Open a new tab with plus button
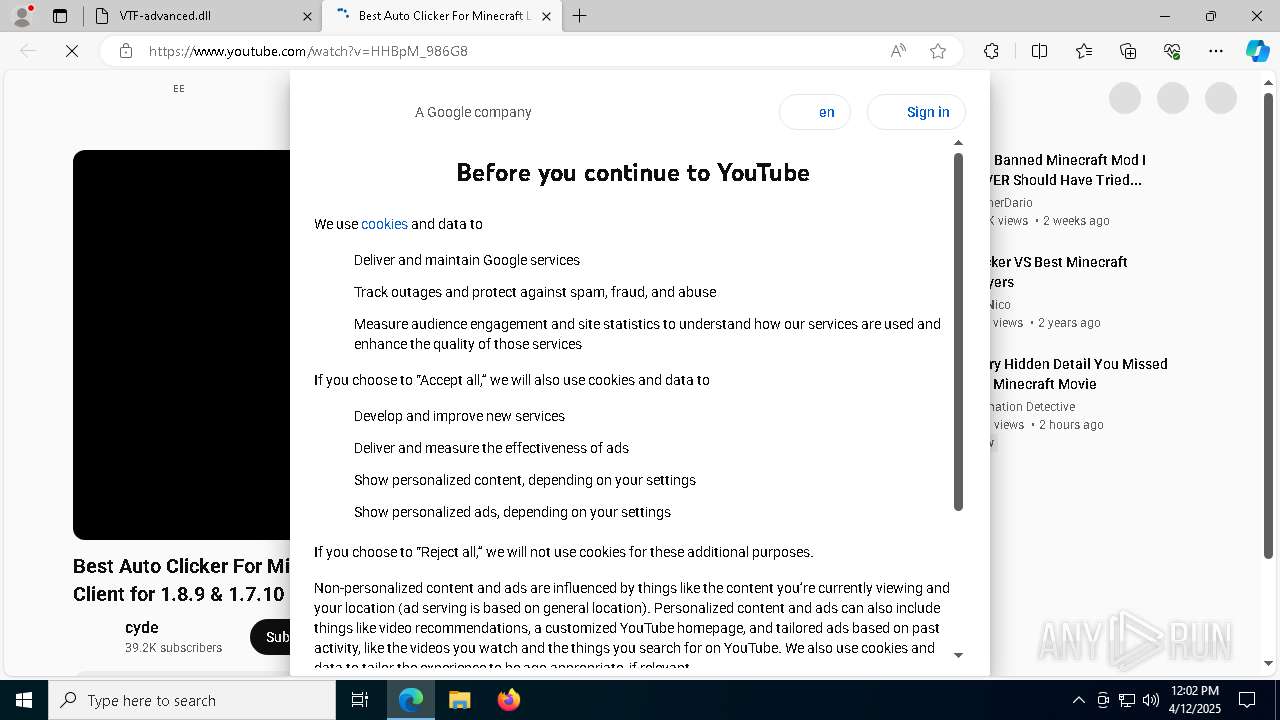The height and width of the screenshot is (720, 1280). (580, 16)
